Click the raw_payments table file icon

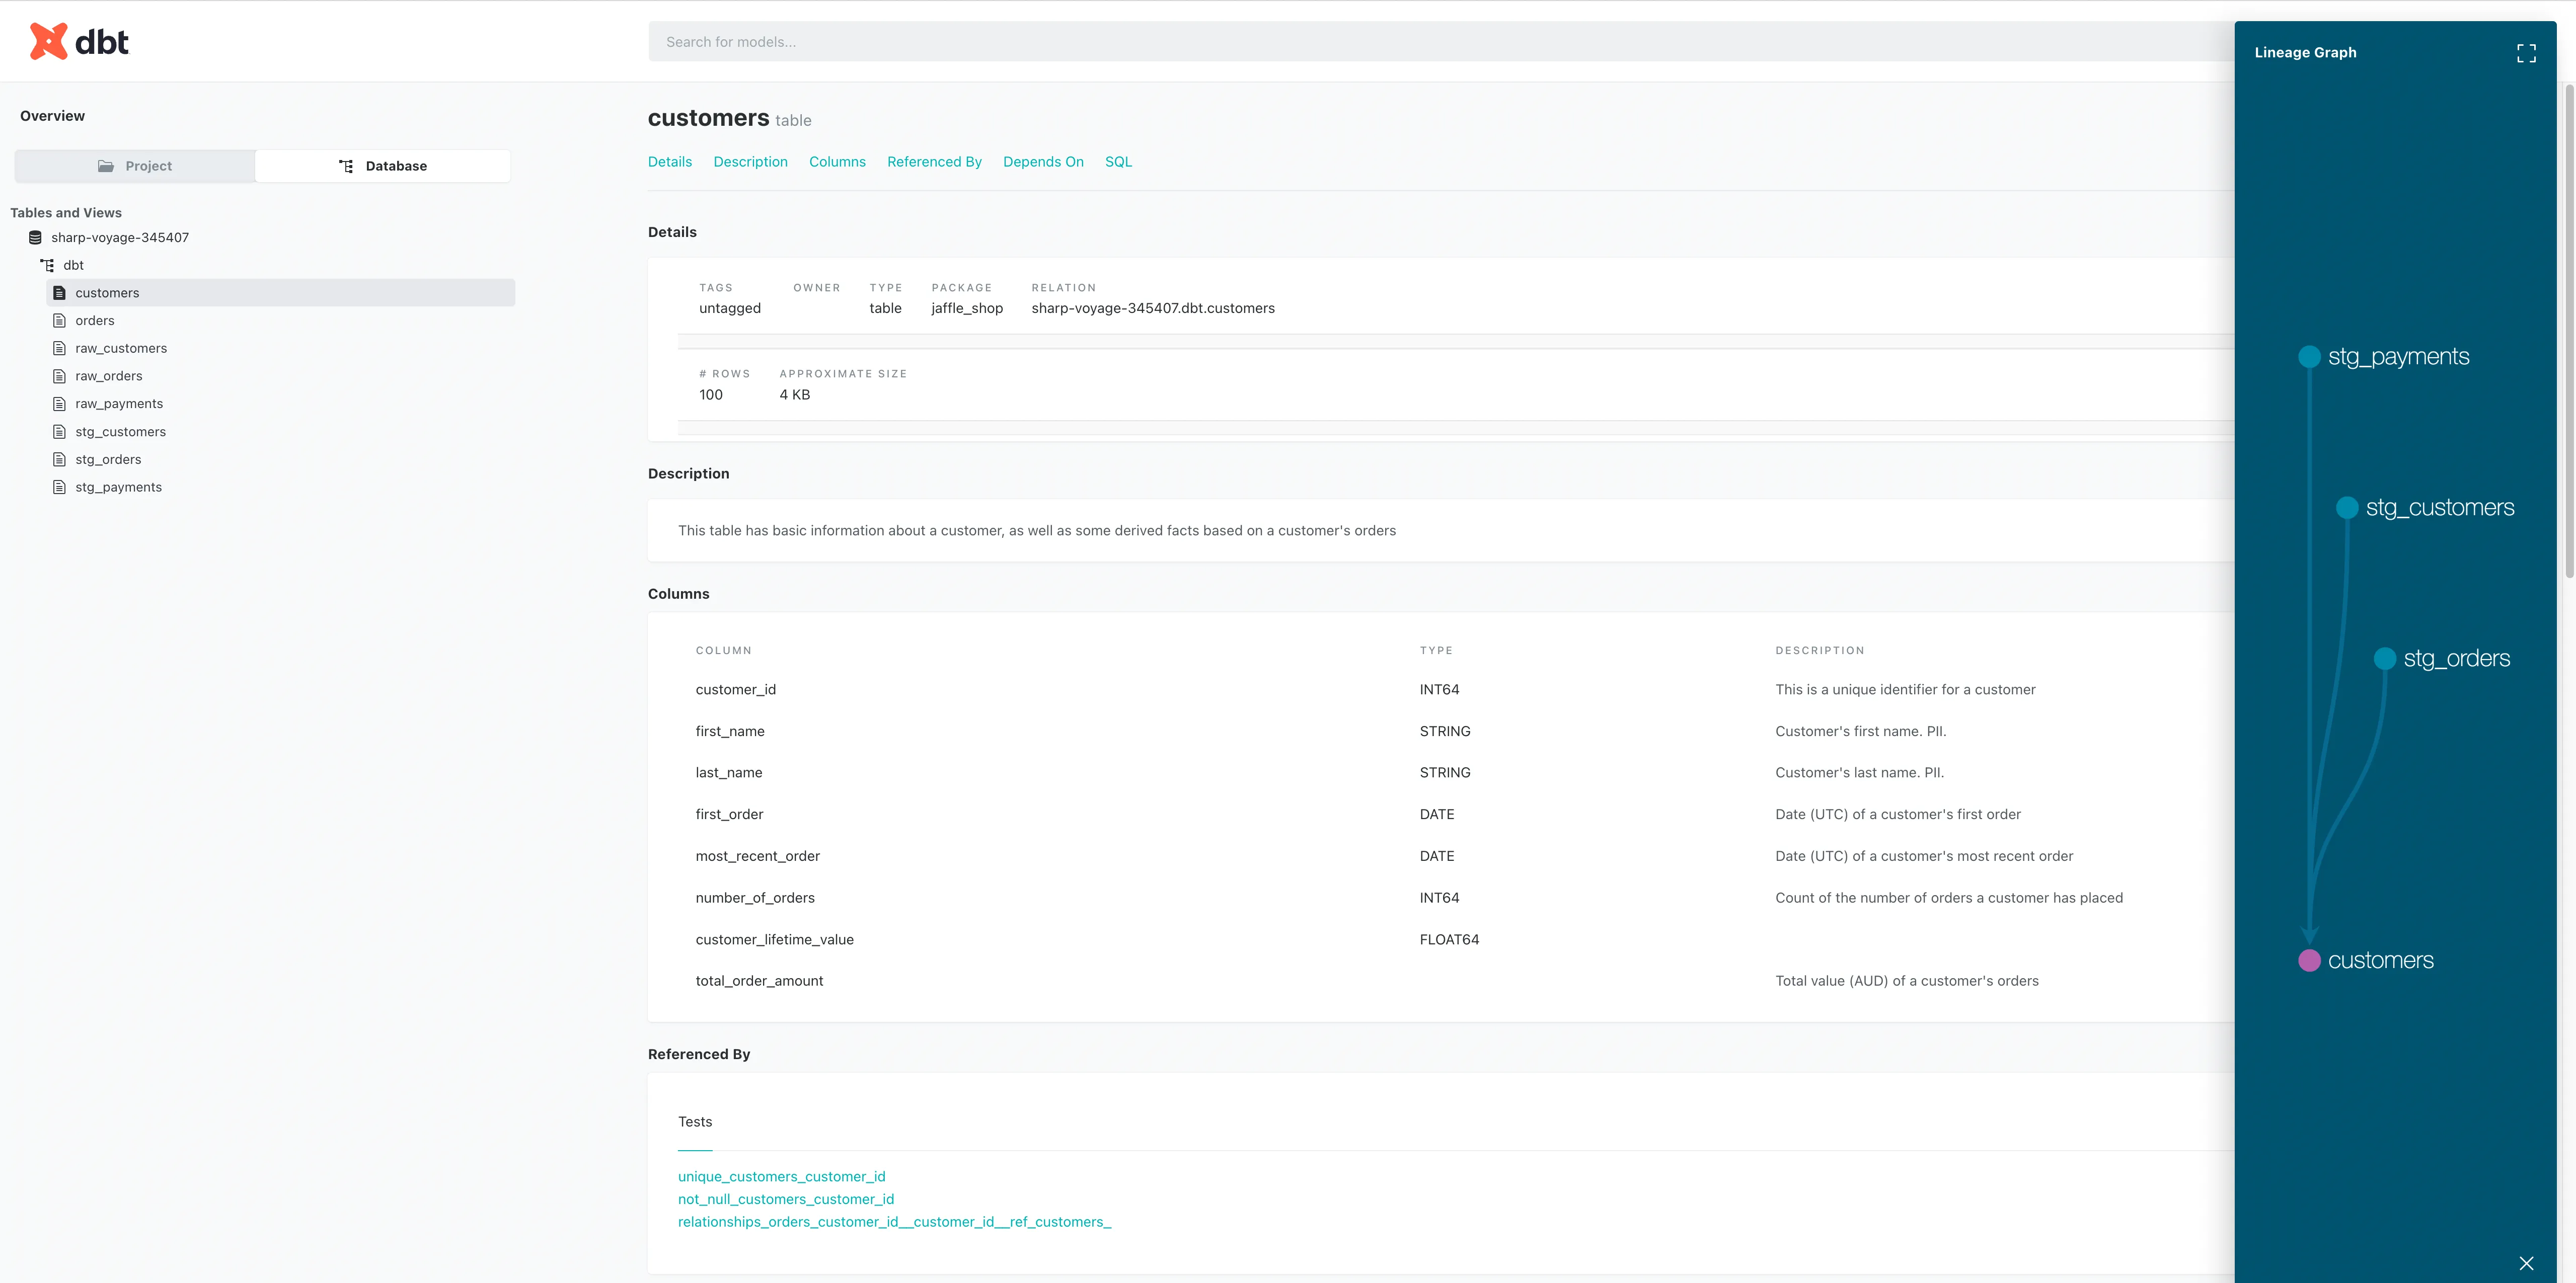59,404
